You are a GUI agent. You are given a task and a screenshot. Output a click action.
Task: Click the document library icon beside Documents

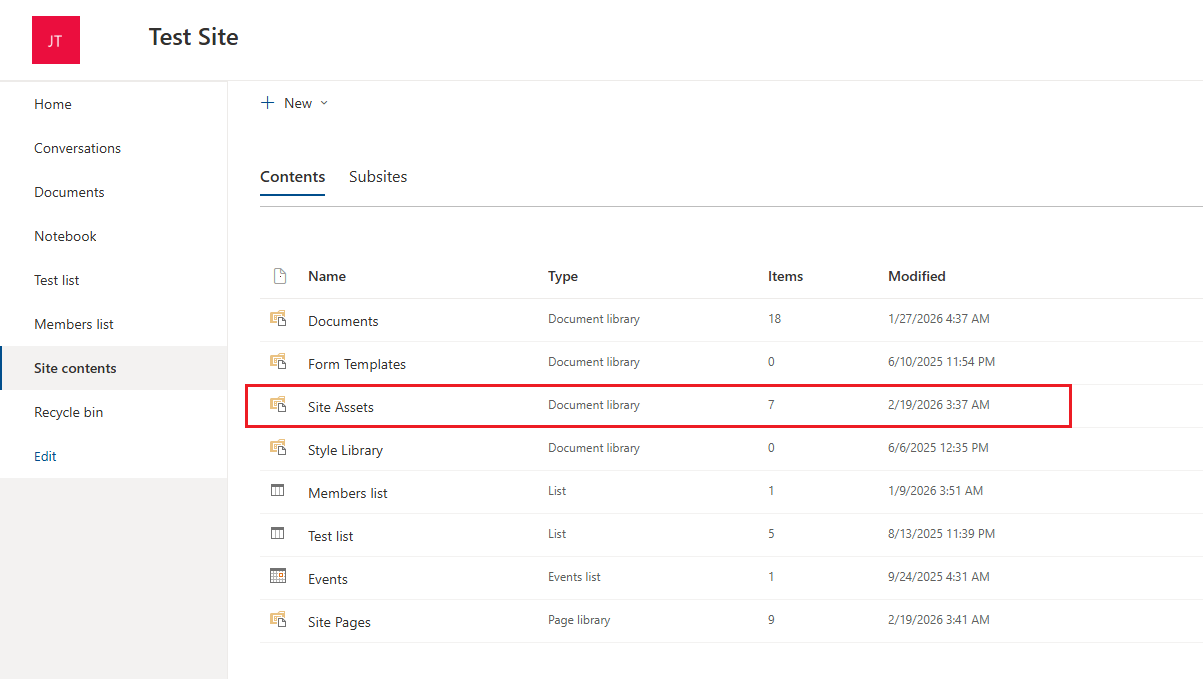click(278, 319)
